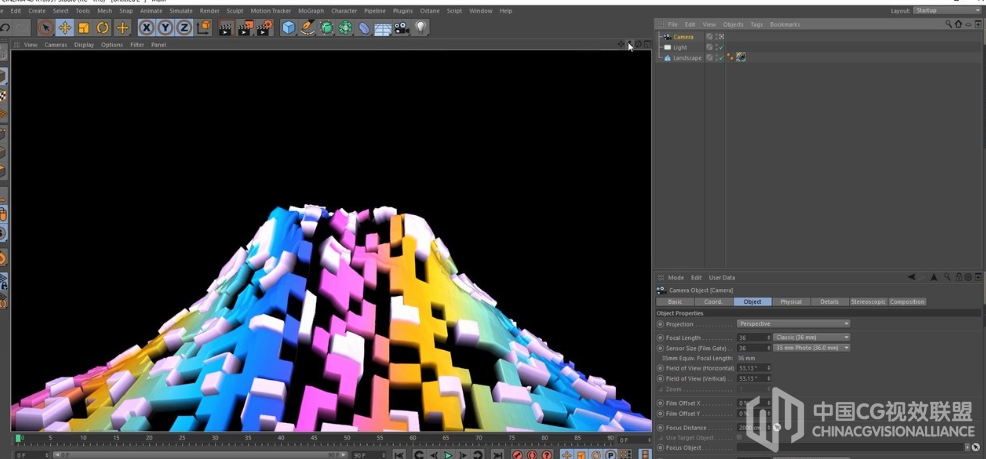This screenshot has width=986, height=459.
Task: Select the Move tool
Action: (x=65, y=28)
